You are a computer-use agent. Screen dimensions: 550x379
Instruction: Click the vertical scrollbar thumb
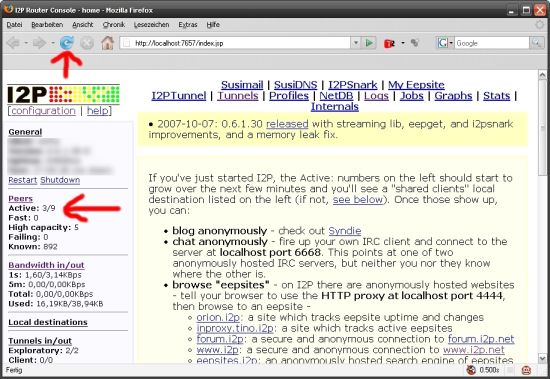pos(542,128)
